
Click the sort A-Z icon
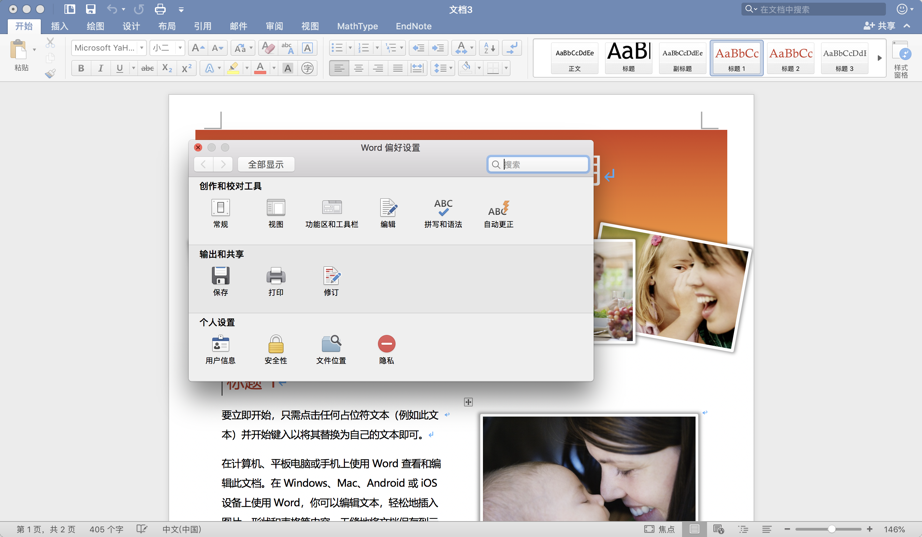(x=489, y=48)
